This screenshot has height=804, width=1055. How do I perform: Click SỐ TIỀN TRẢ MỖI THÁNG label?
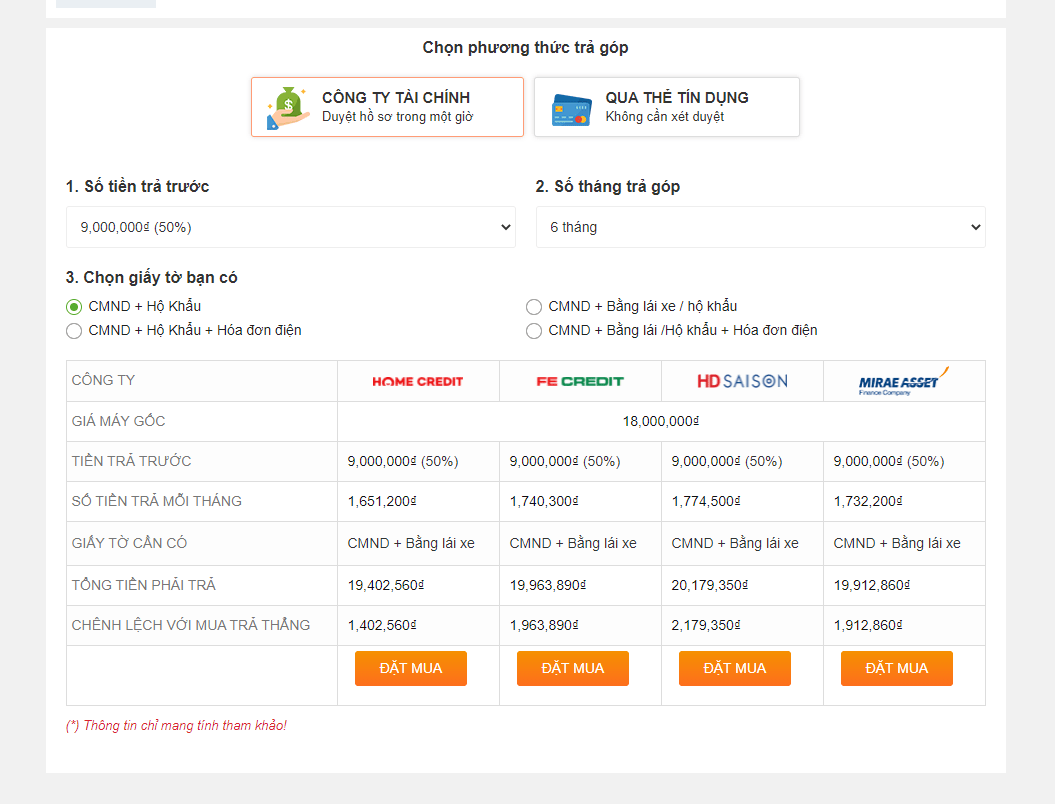(157, 501)
